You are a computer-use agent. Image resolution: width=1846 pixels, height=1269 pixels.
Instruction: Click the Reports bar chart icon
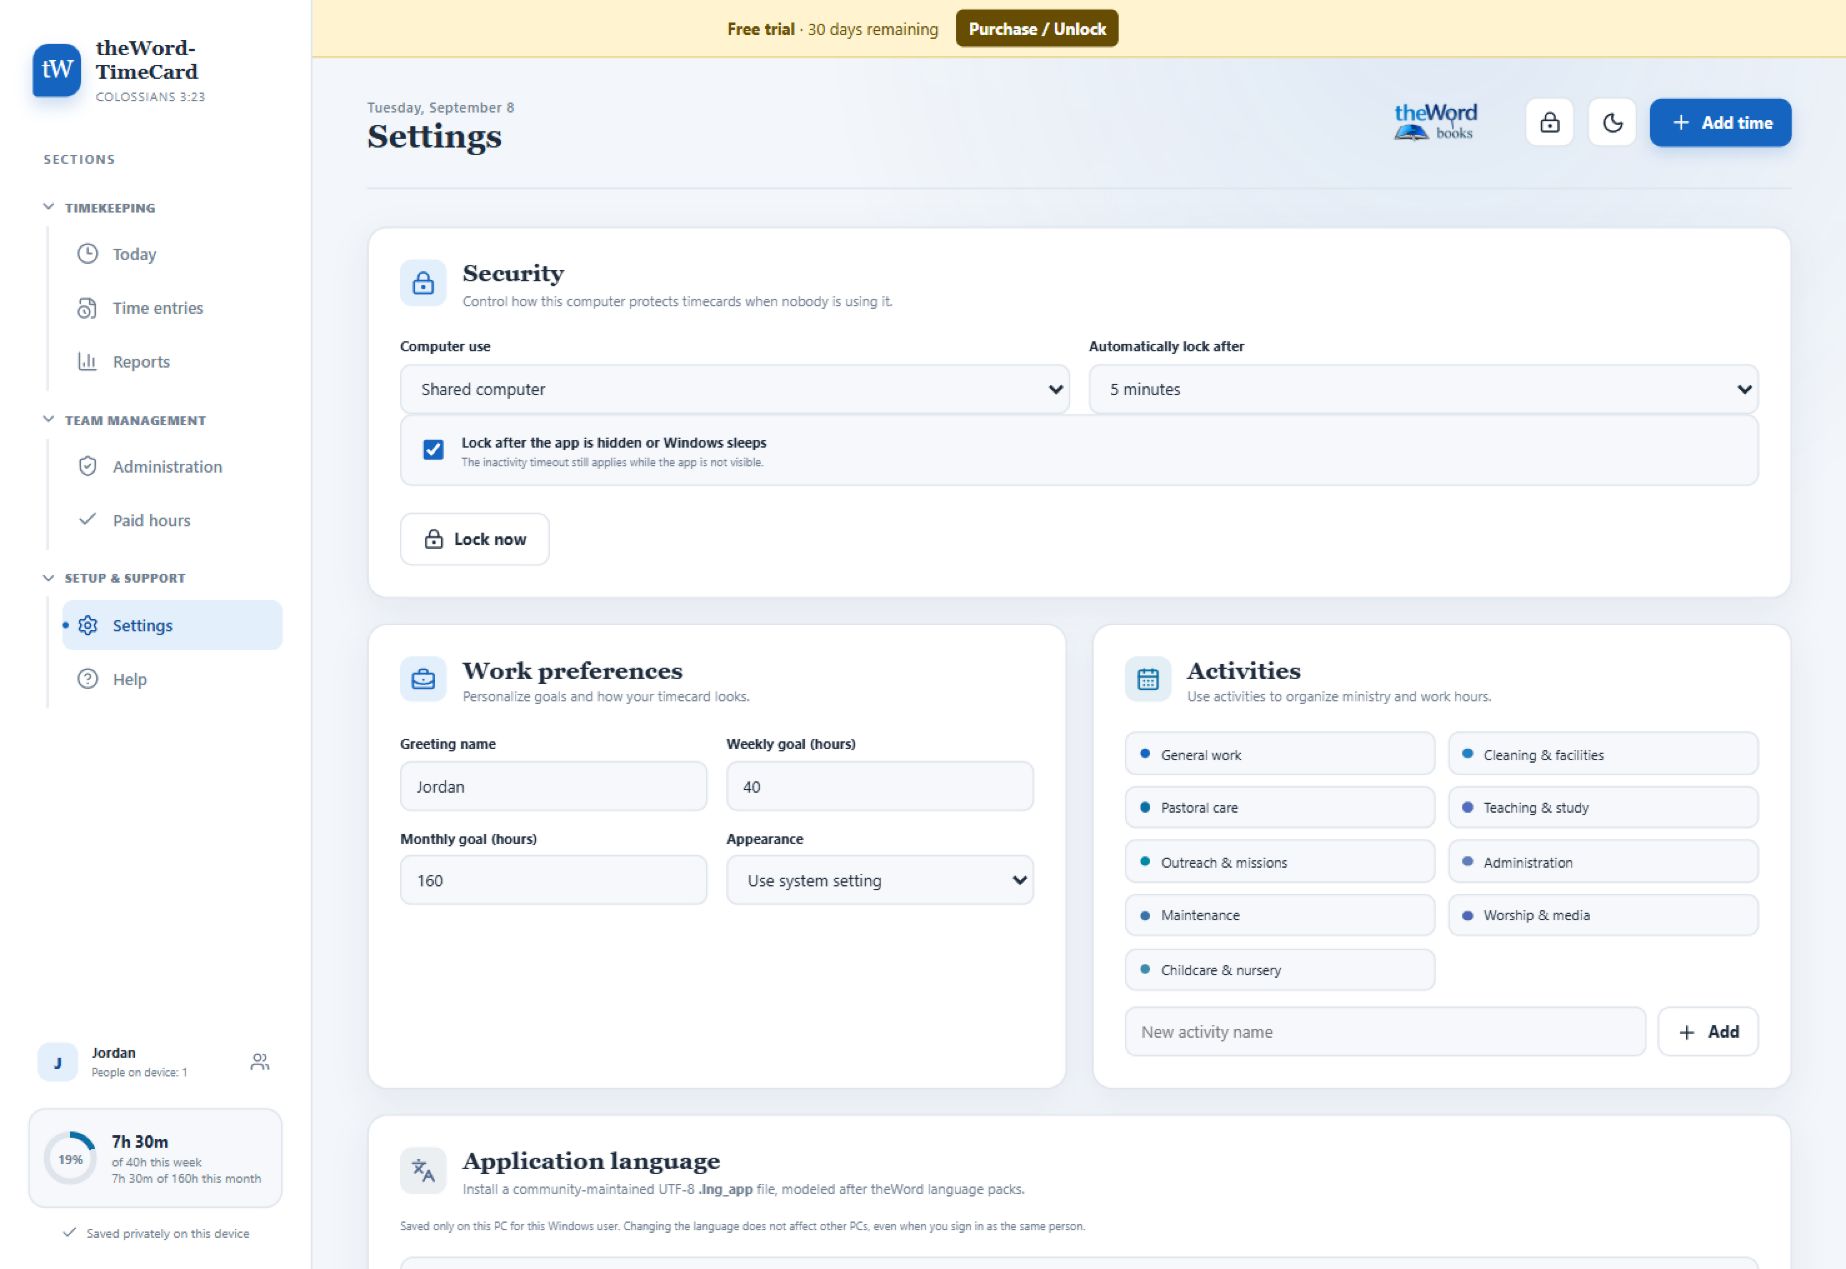tap(88, 361)
